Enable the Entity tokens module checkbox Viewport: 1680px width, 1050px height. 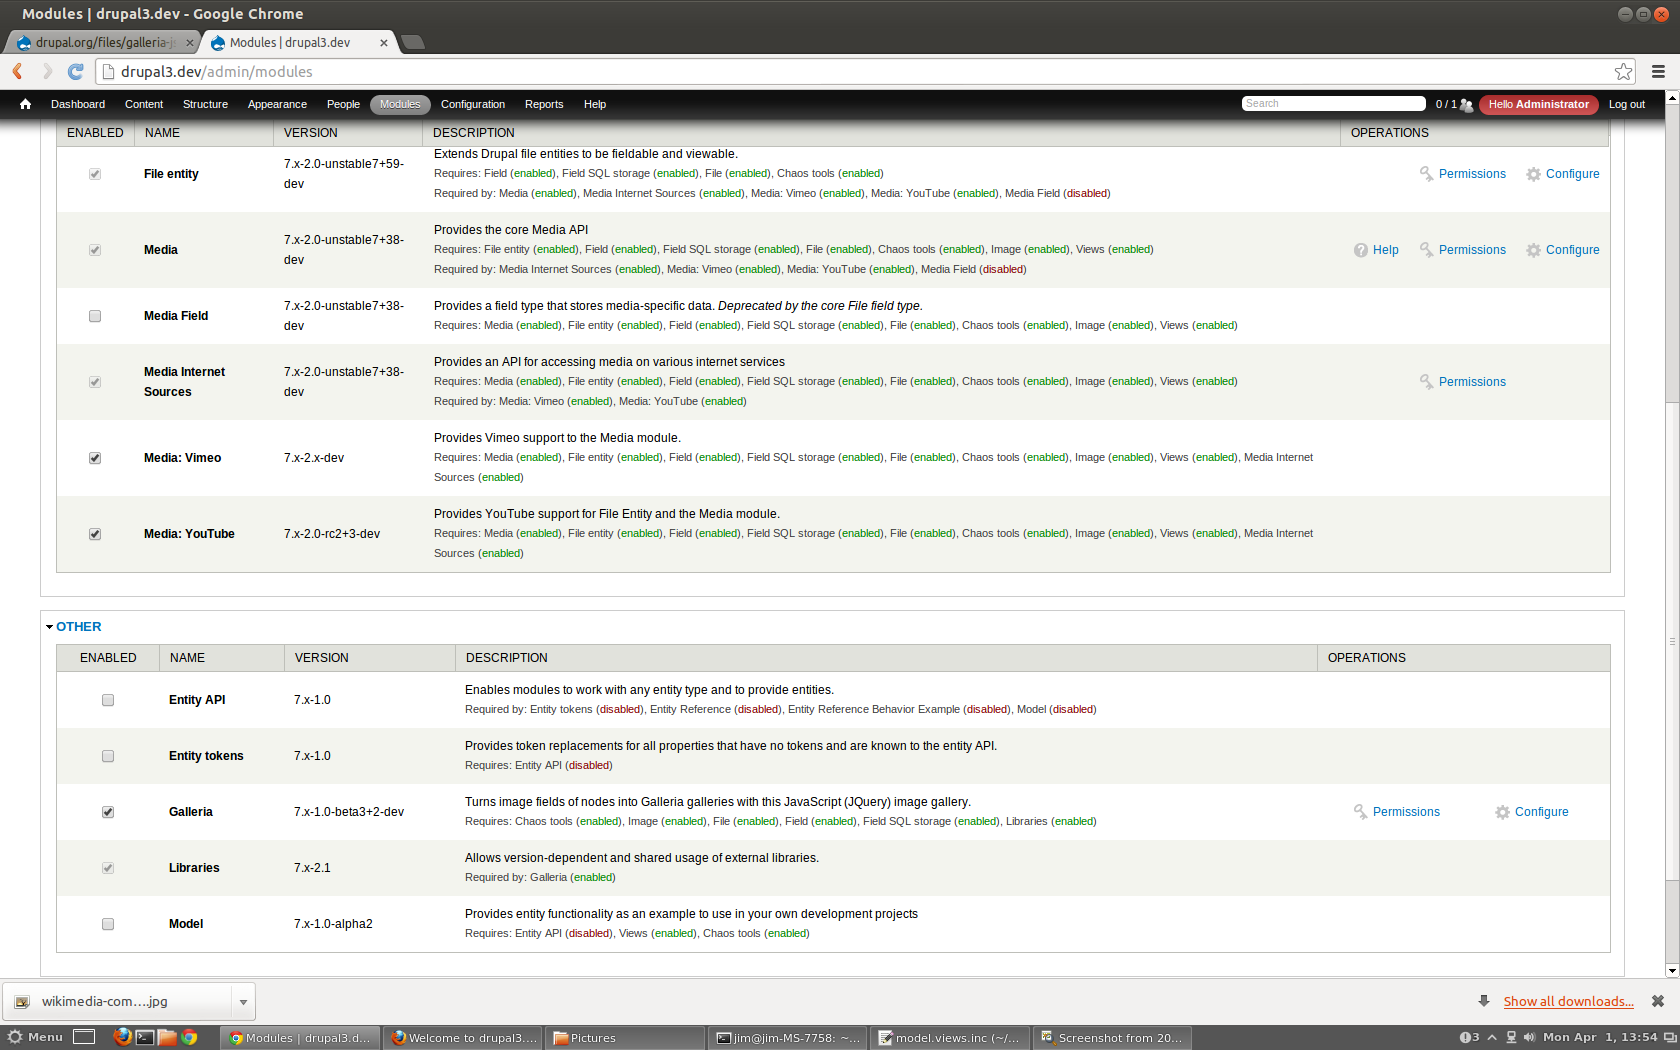[x=108, y=756]
